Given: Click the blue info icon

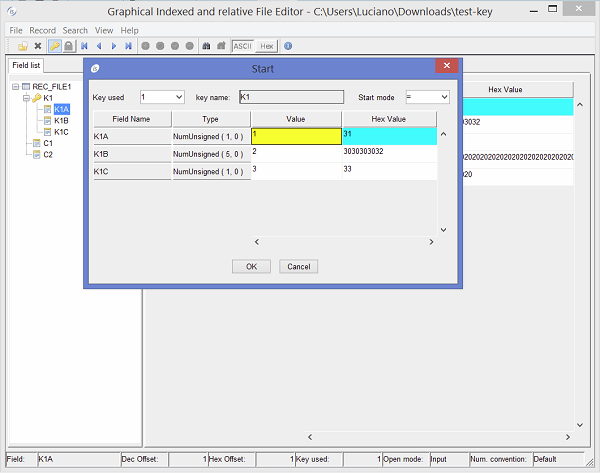Looking at the screenshot, I should point(288,46).
